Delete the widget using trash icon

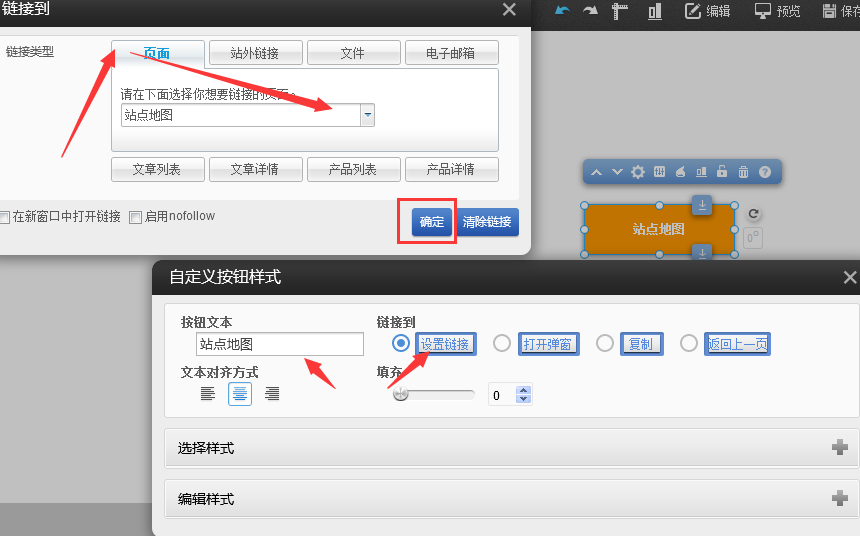pos(743,172)
